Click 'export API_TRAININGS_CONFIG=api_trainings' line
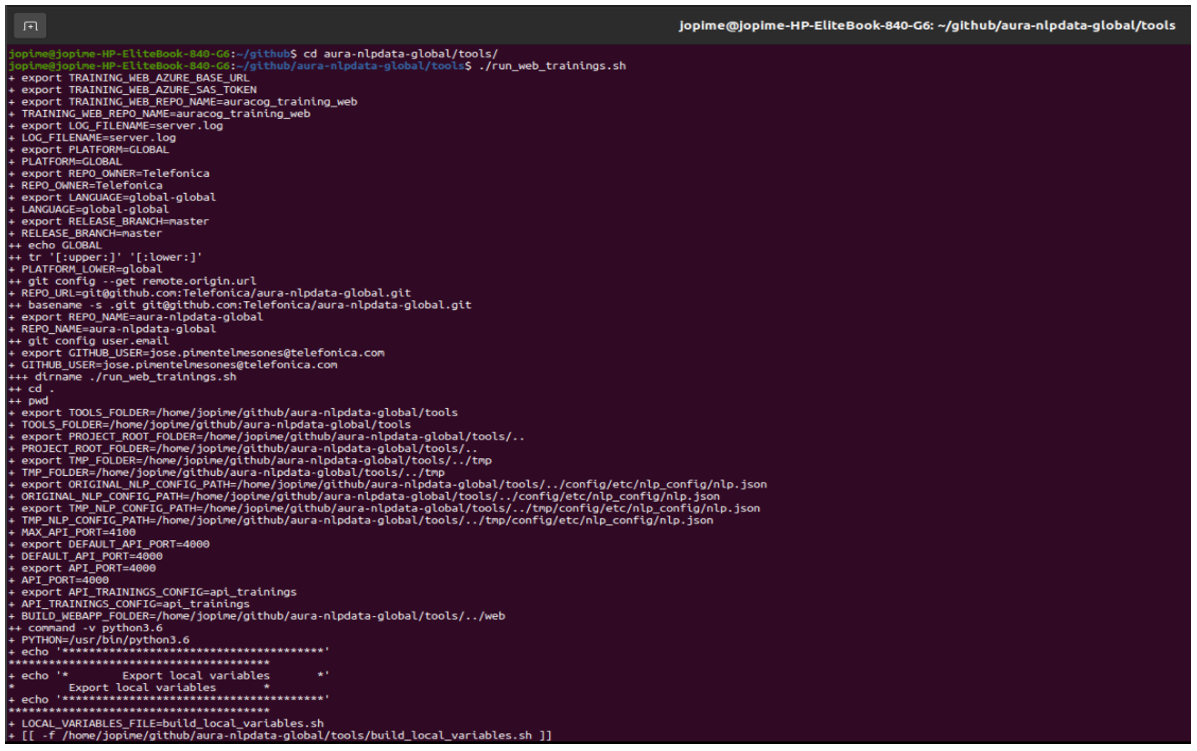 coord(153,591)
